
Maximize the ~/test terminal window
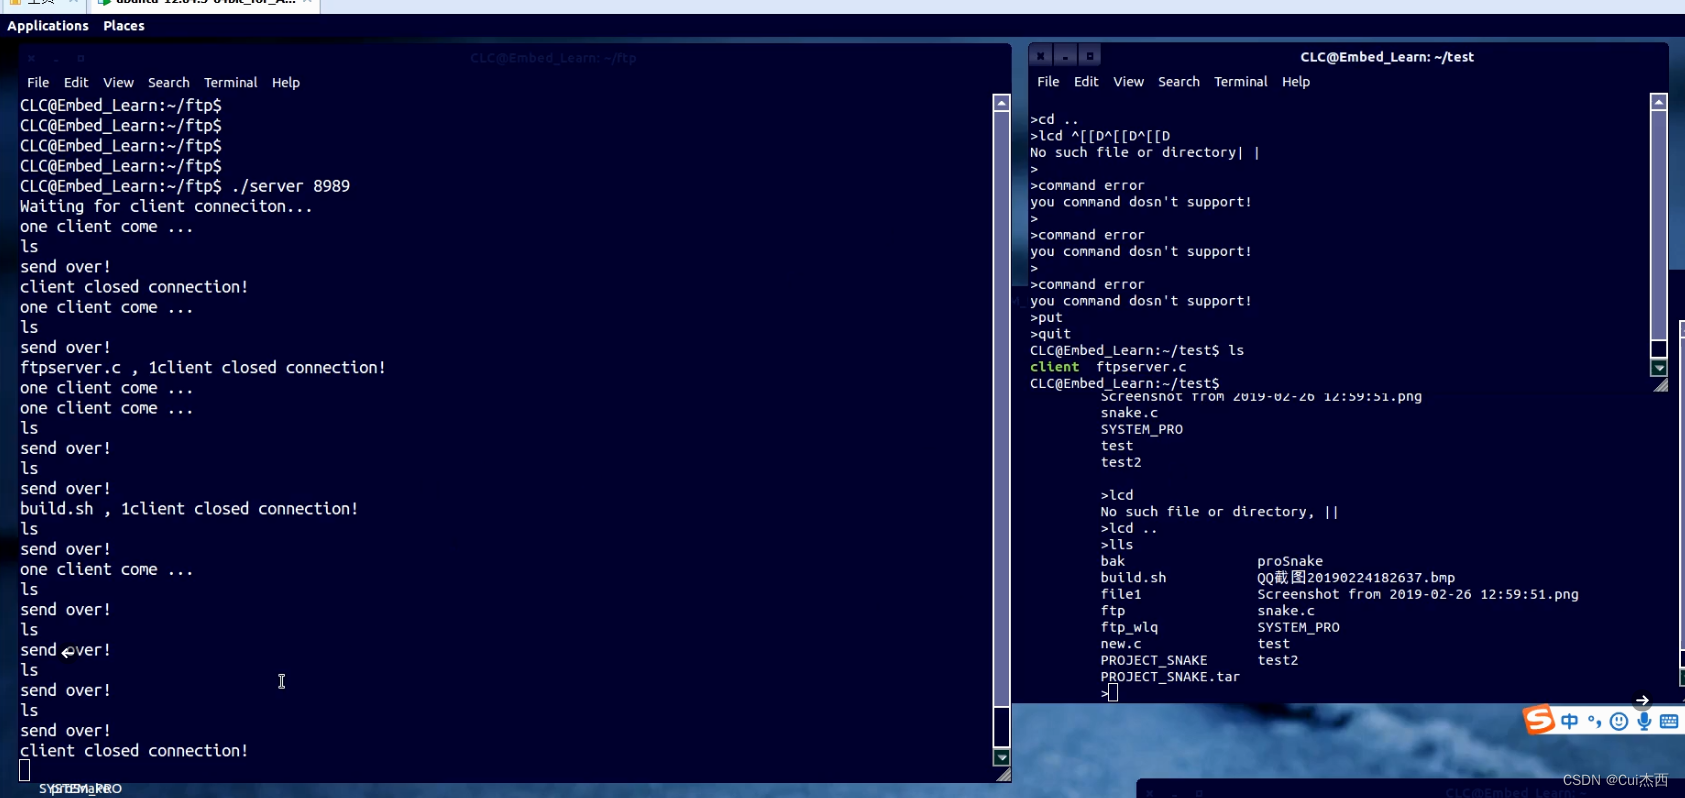1090,56
